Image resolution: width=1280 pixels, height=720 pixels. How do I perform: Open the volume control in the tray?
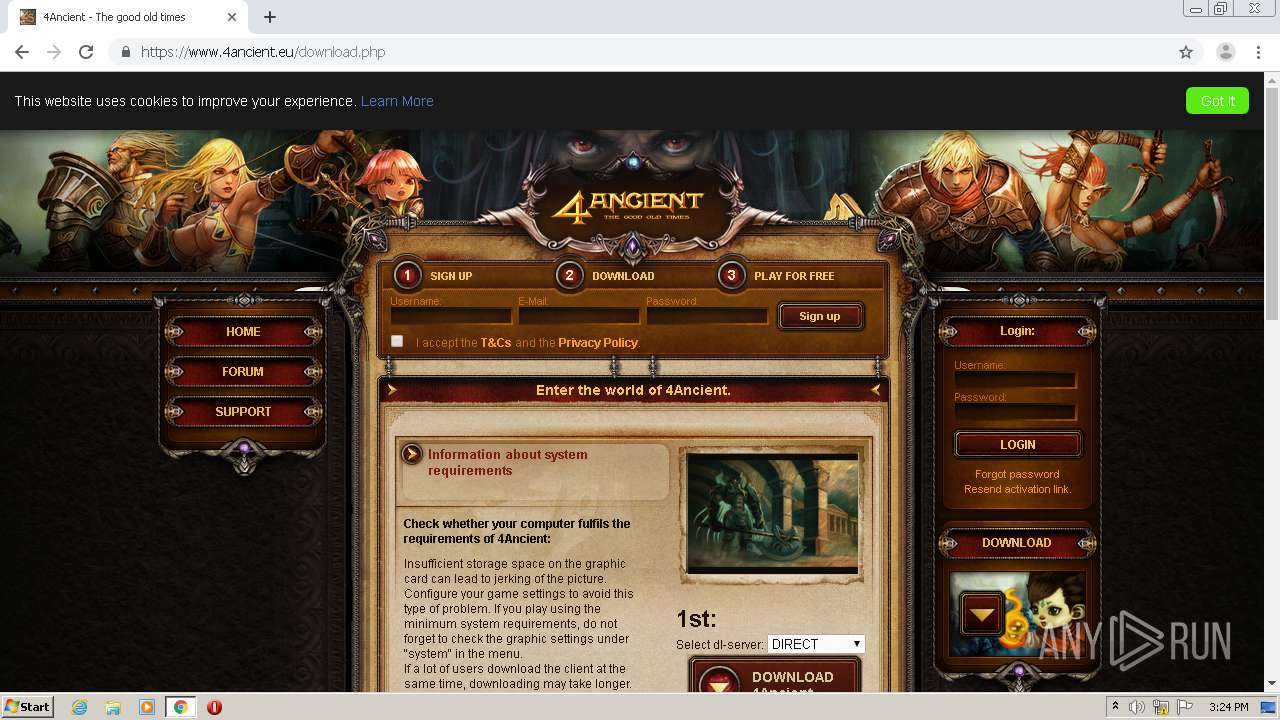tap(1137, 707)
